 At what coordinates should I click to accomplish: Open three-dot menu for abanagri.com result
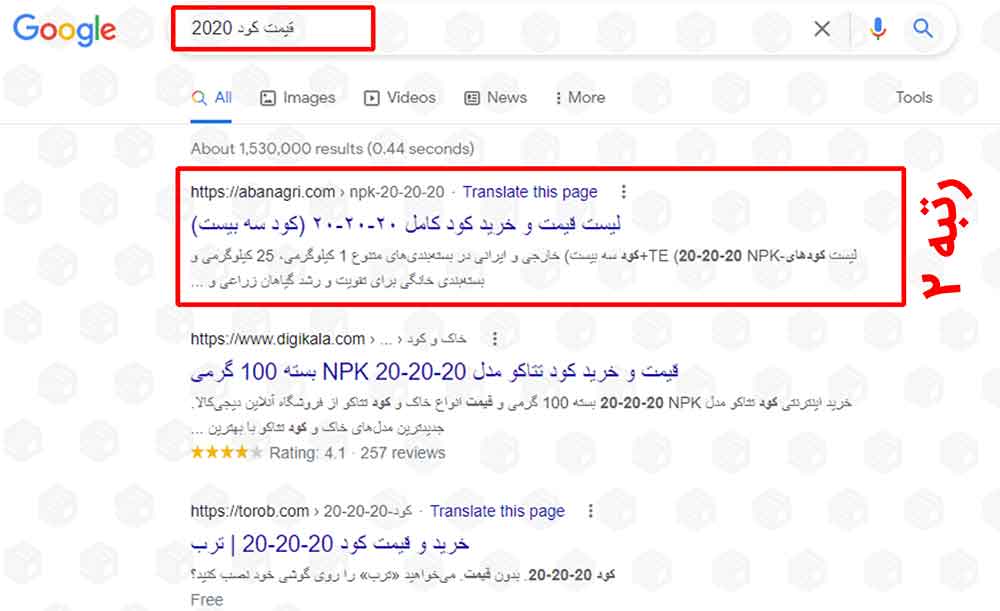624,192
